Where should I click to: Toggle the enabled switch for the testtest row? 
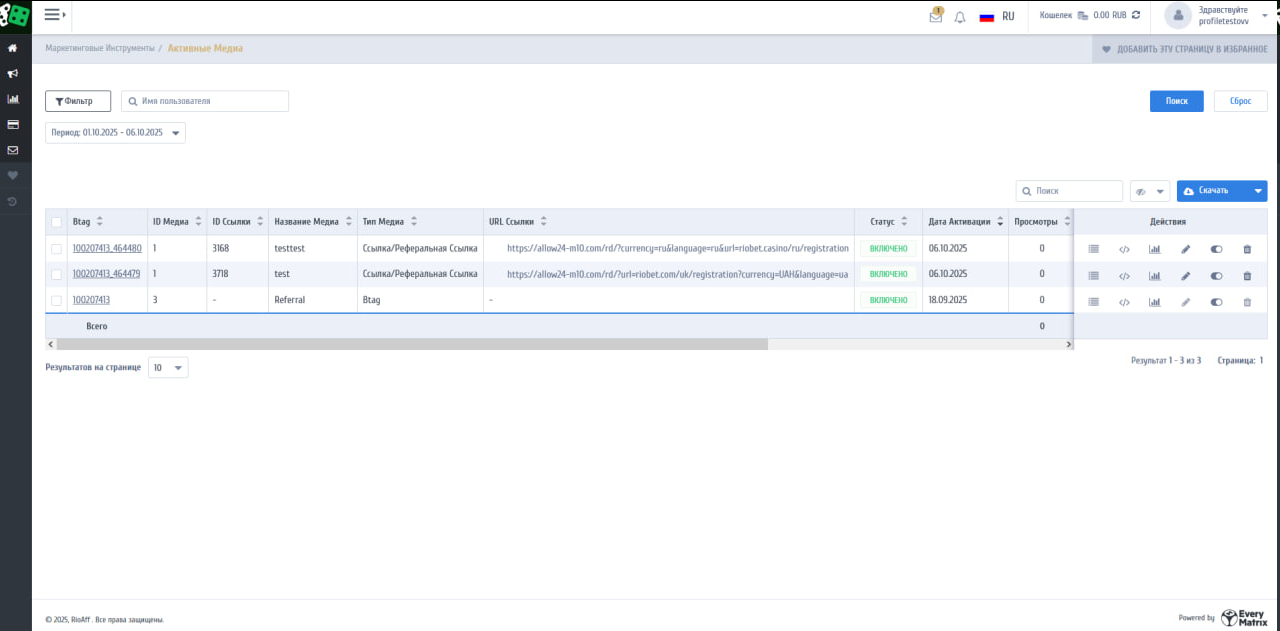pyautogui.click(x=1216, y=249)
